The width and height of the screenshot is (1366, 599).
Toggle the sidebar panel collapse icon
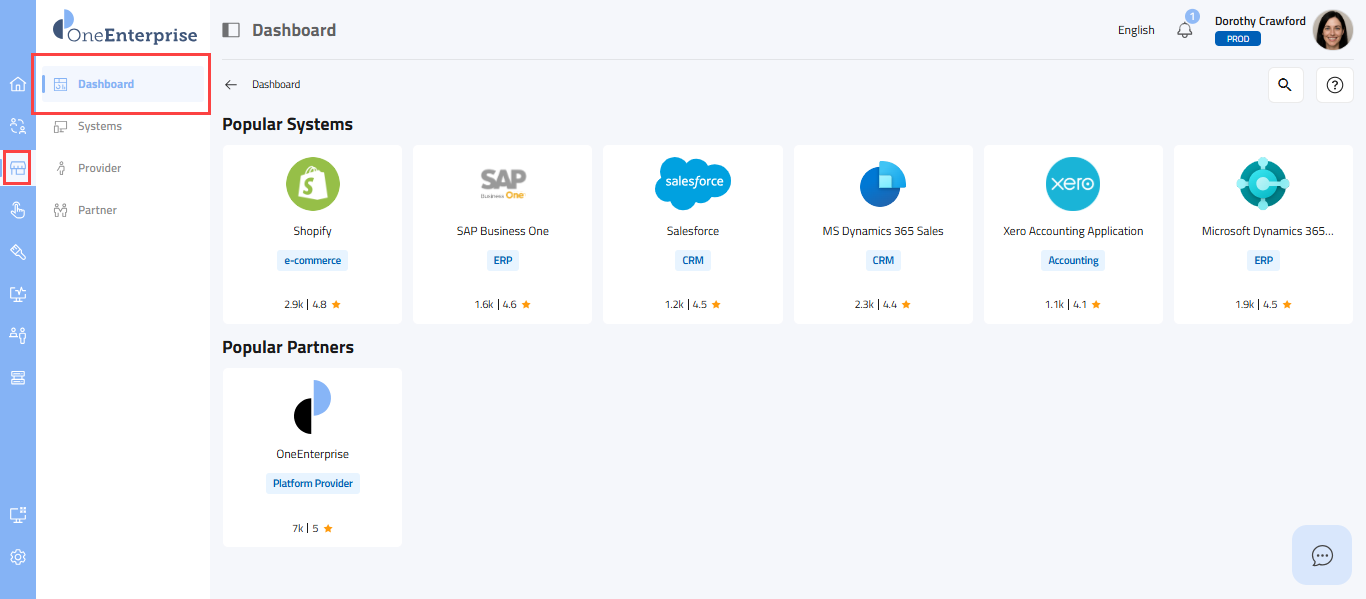click(231, 30)
